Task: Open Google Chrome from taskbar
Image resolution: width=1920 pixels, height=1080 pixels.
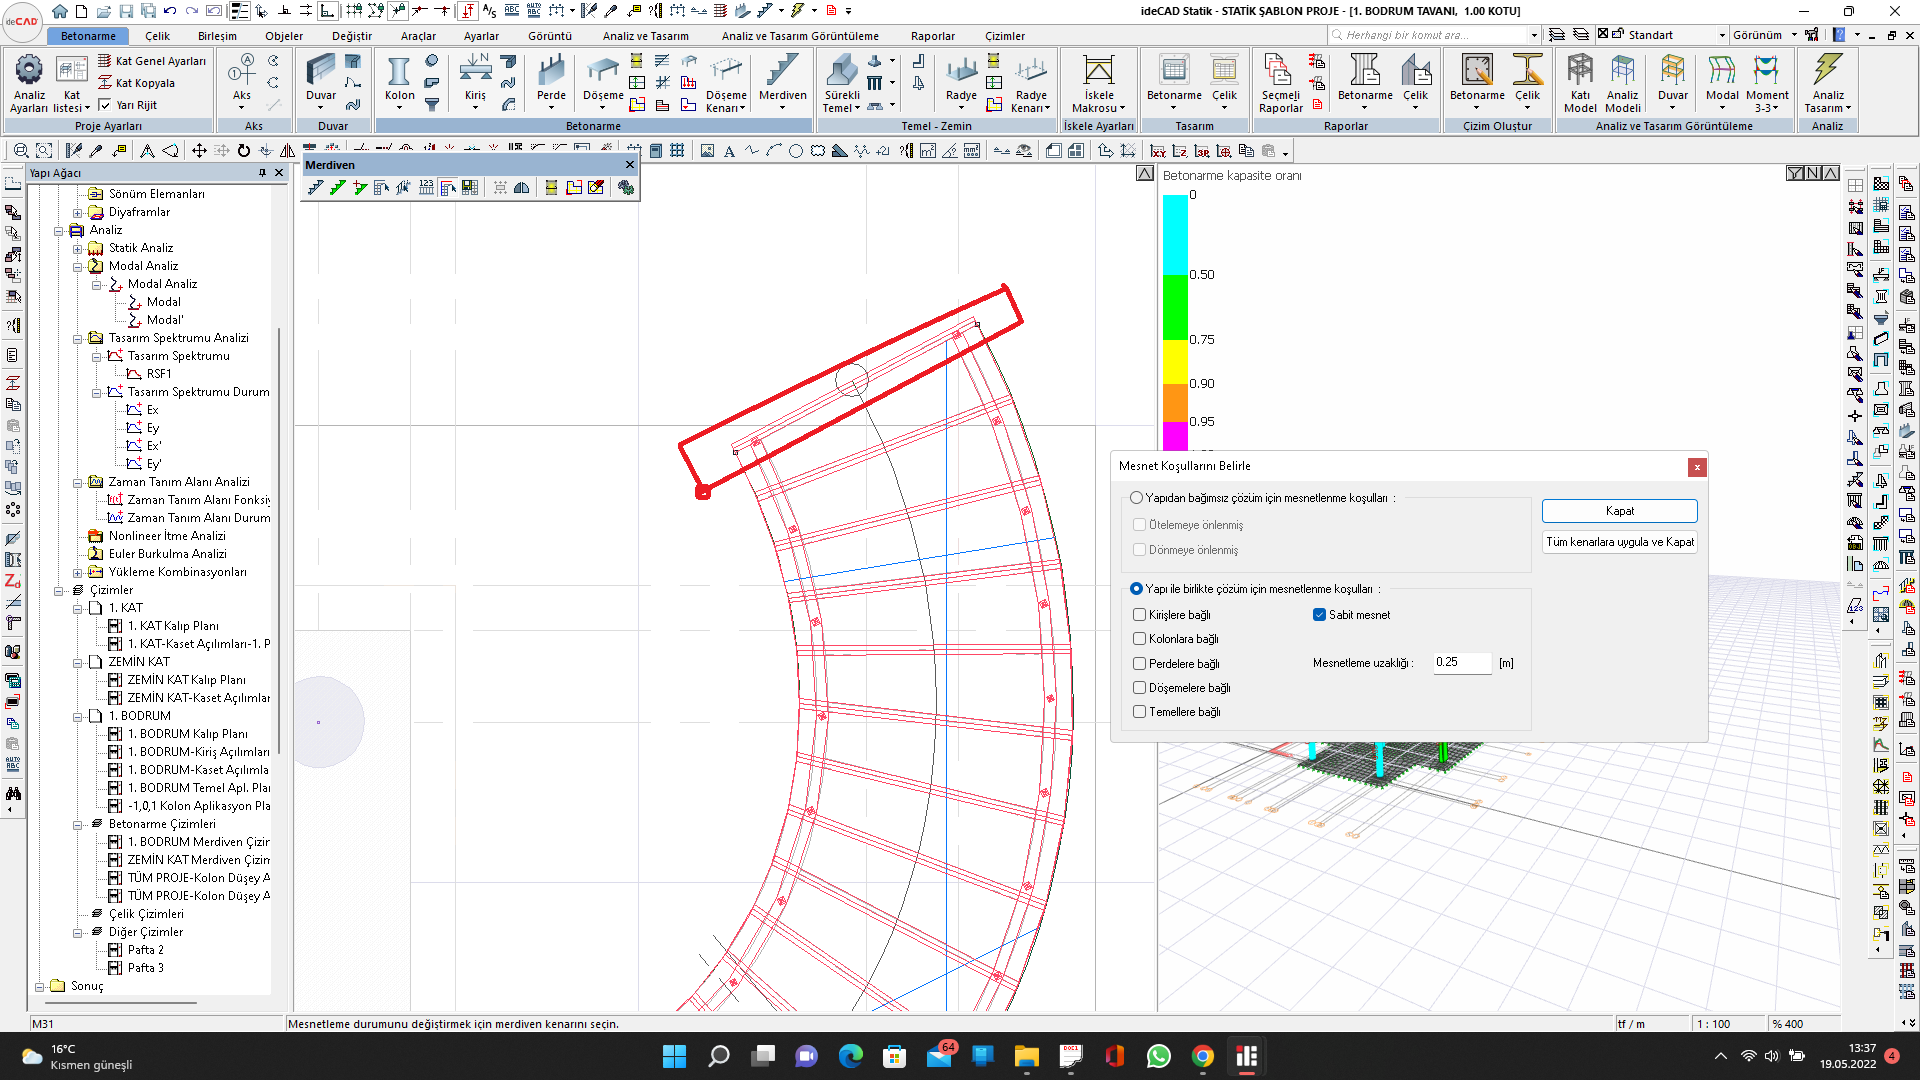Action: click(x=1203, y=1056)
